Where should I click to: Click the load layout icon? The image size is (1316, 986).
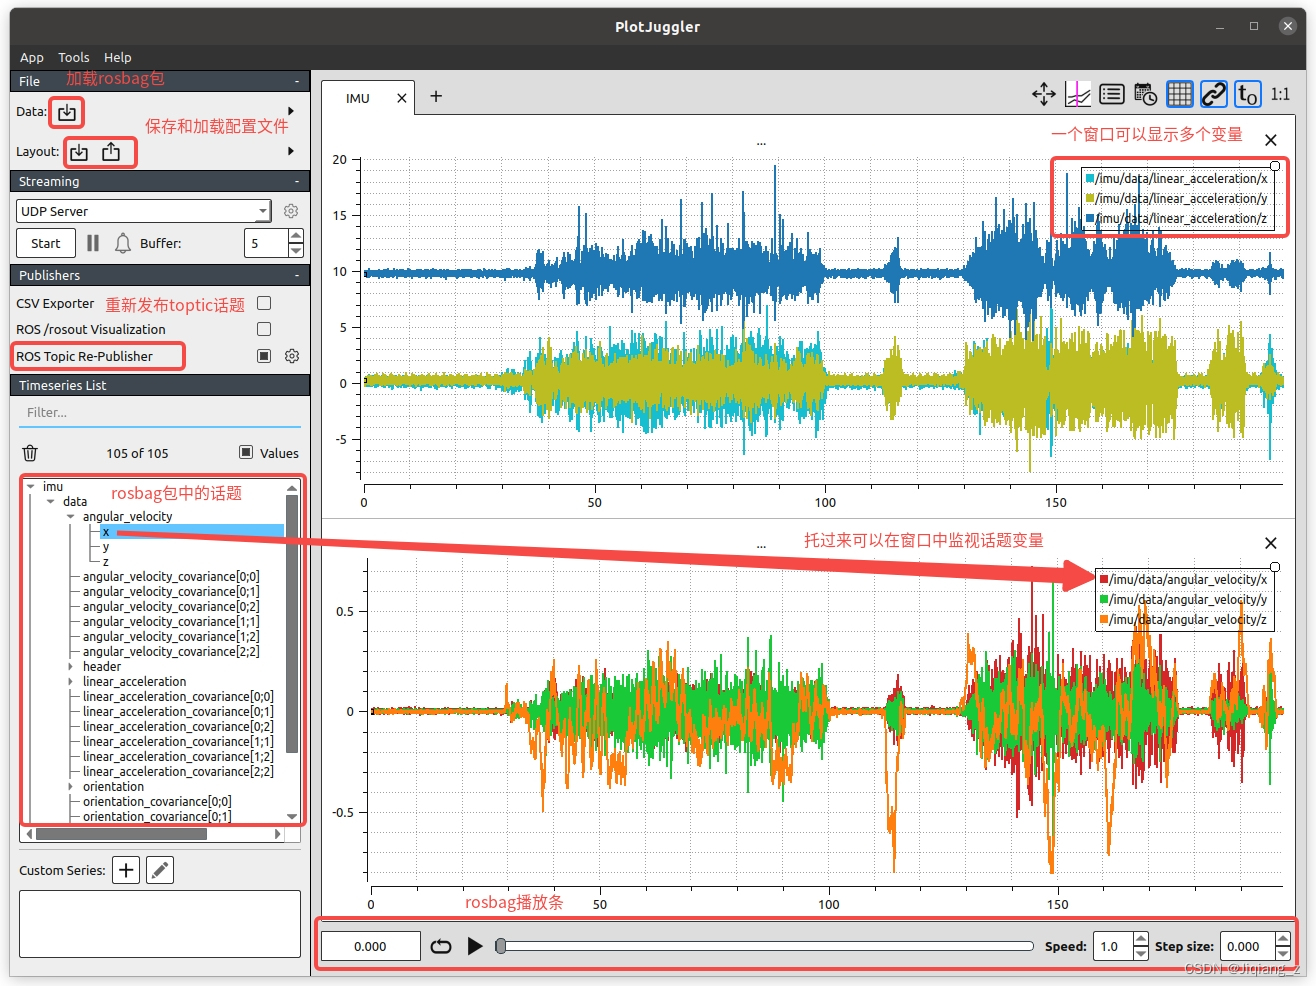[79, 152]
